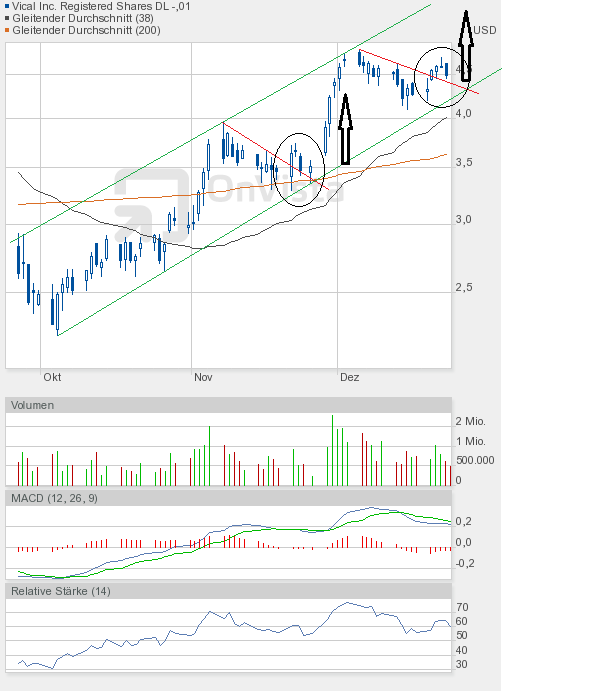Image resolution: width=614 pixels, height=691 pixels.
Task: Click the 4,0 price axis label
Action: tap(465, 114)
